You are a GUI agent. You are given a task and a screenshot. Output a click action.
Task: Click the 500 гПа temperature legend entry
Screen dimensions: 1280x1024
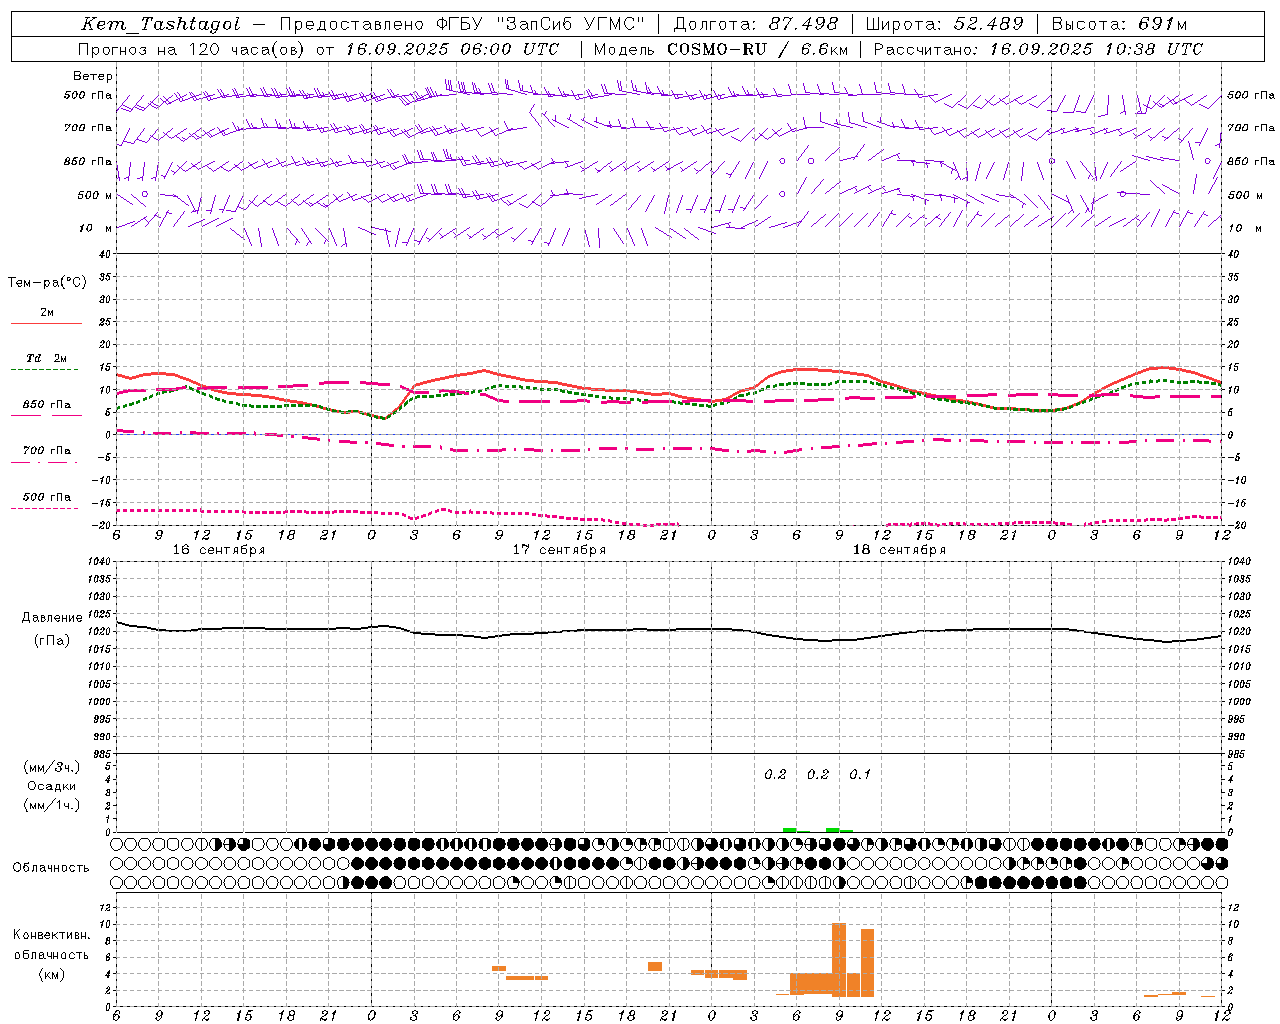[x=47, y=496]
